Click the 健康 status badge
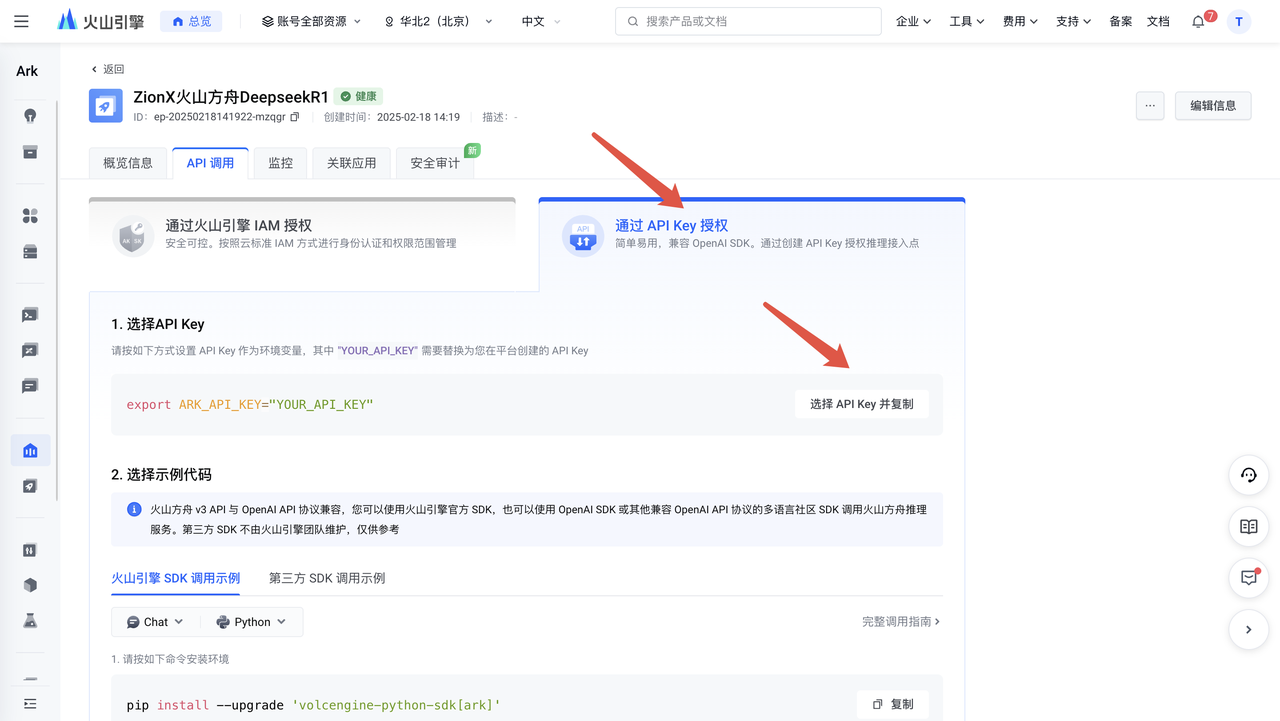The image size is (1280, 721). pos(358,97)
